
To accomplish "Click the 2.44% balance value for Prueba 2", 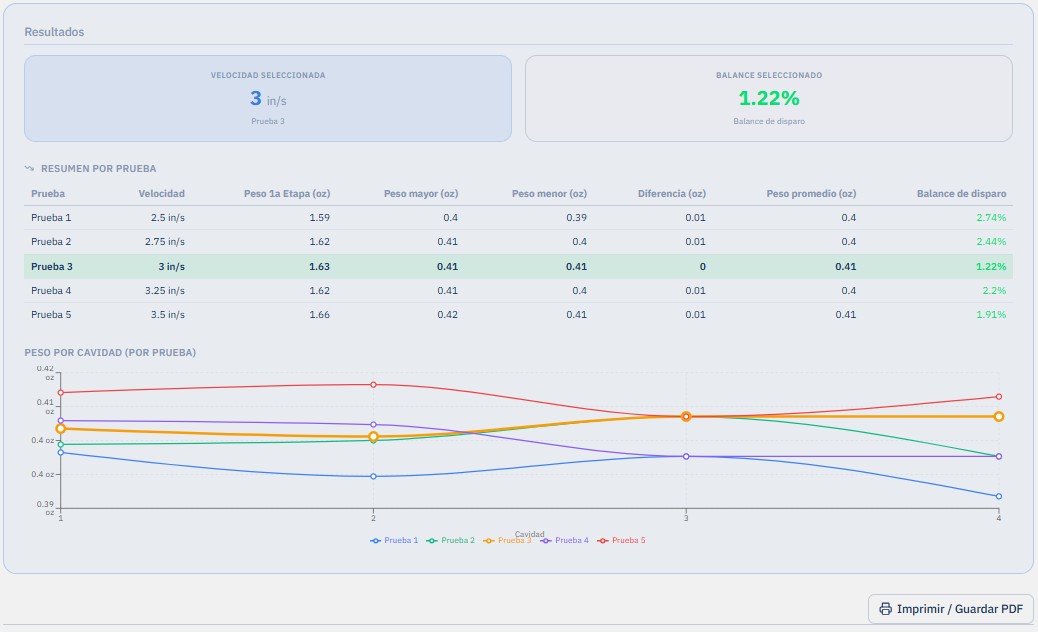I will [x=991, y=242].
